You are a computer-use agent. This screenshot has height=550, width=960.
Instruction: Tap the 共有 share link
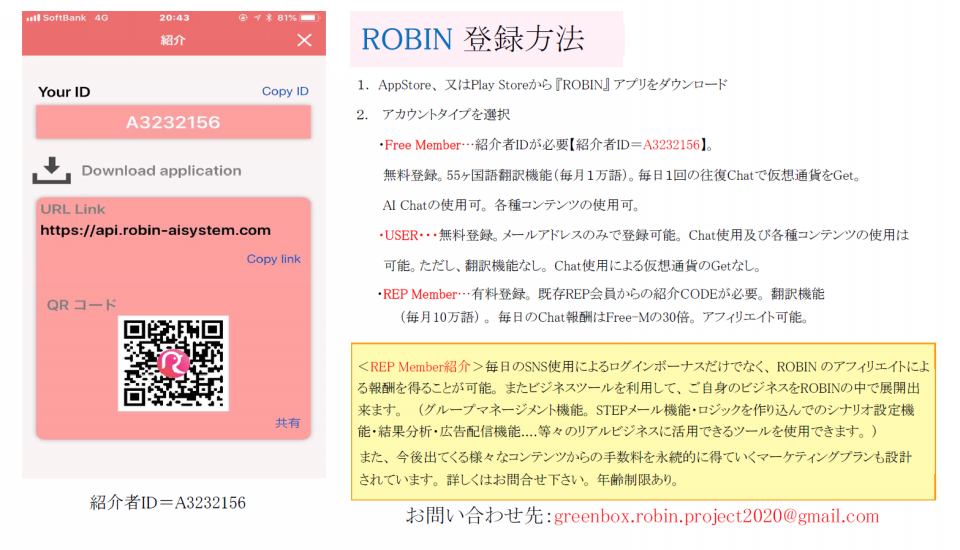click(287, 423)
